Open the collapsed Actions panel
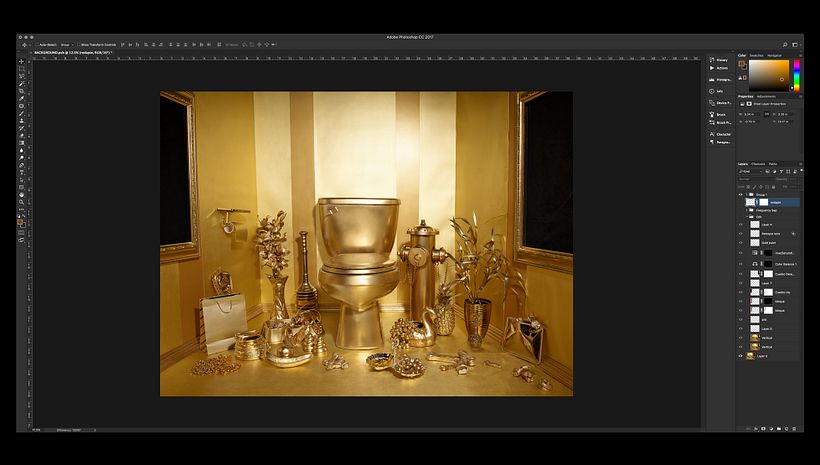The height and width of the screenshot is (465, 820). point(719,68)
